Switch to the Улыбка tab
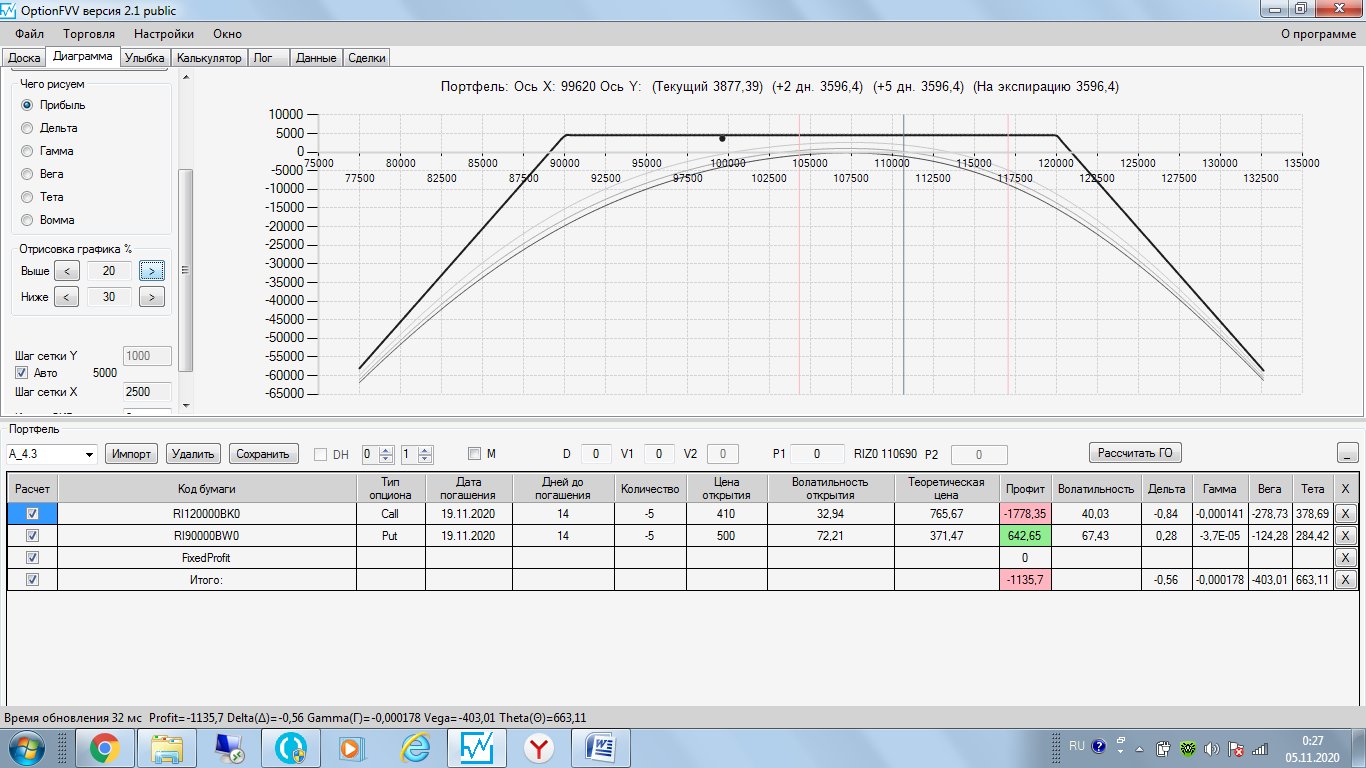This screenshot has width=1366, height=768. (144, 58)
